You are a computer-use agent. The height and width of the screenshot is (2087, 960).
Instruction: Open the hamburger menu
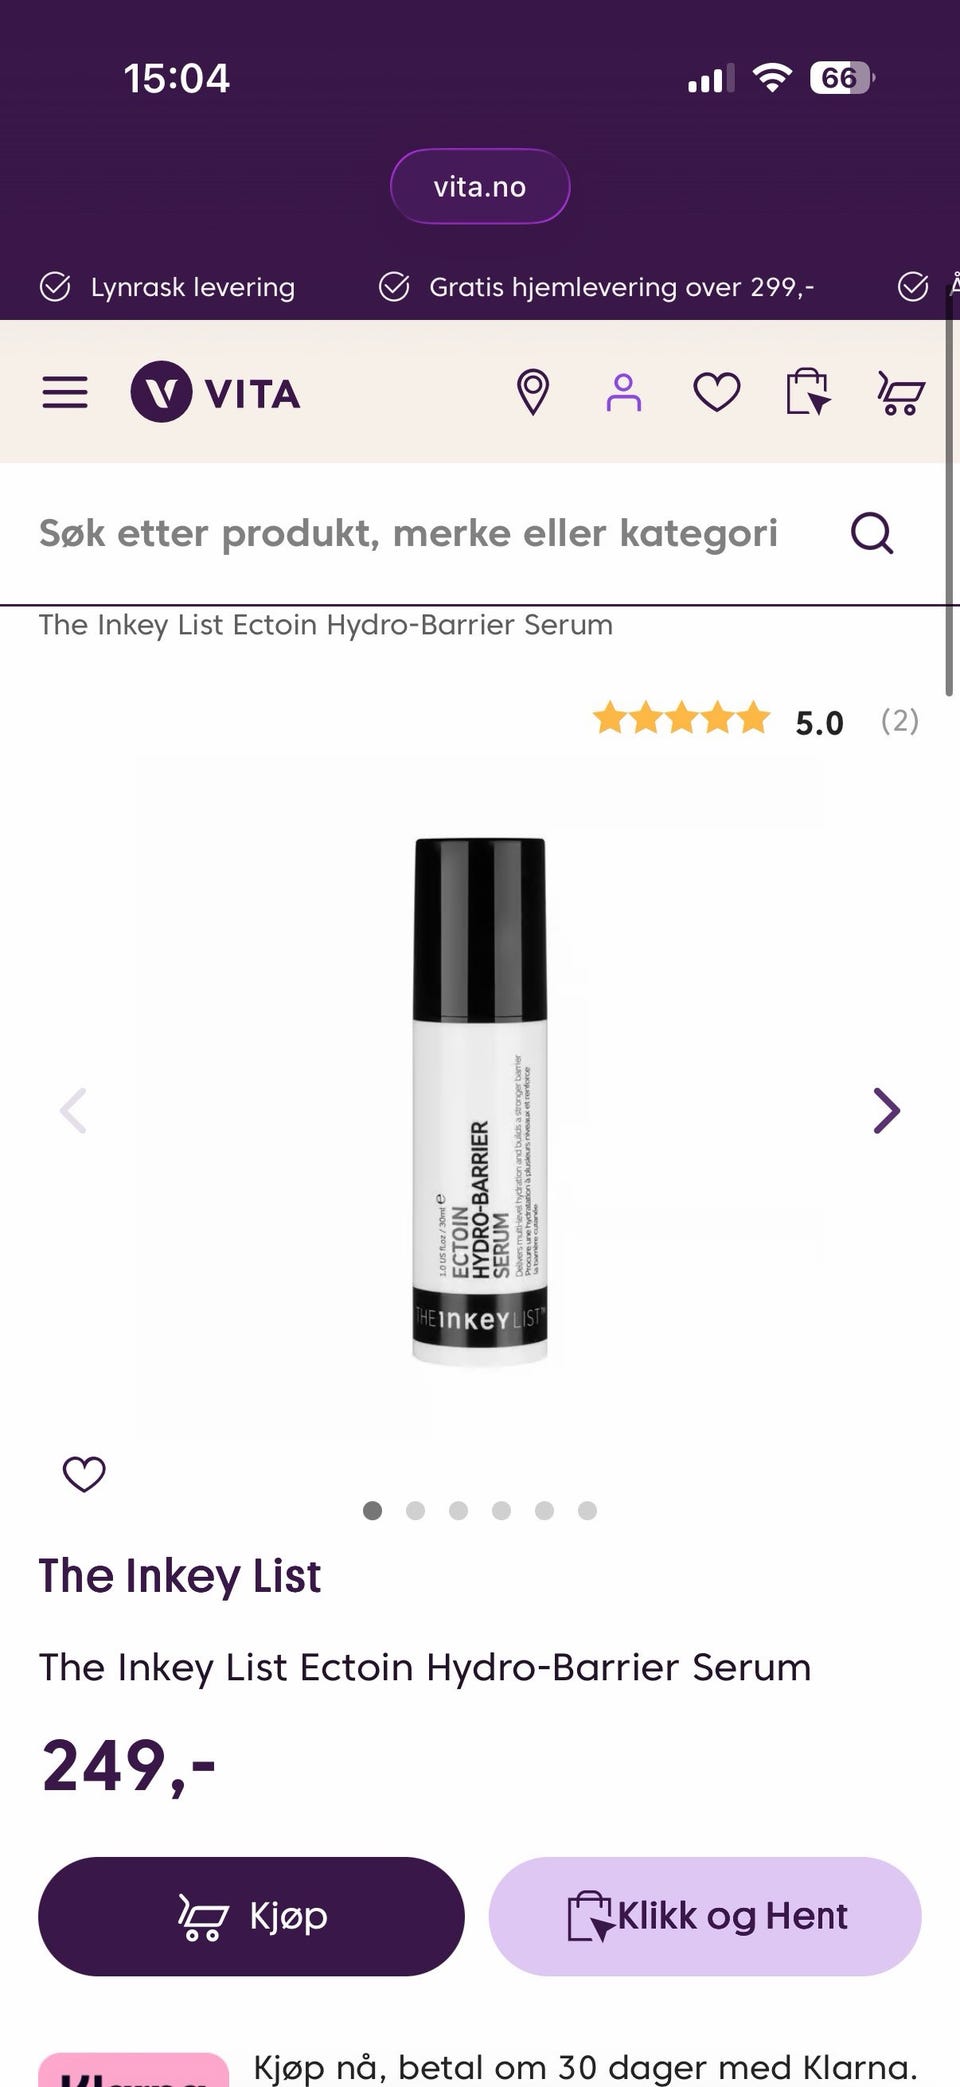click(65, 392)
